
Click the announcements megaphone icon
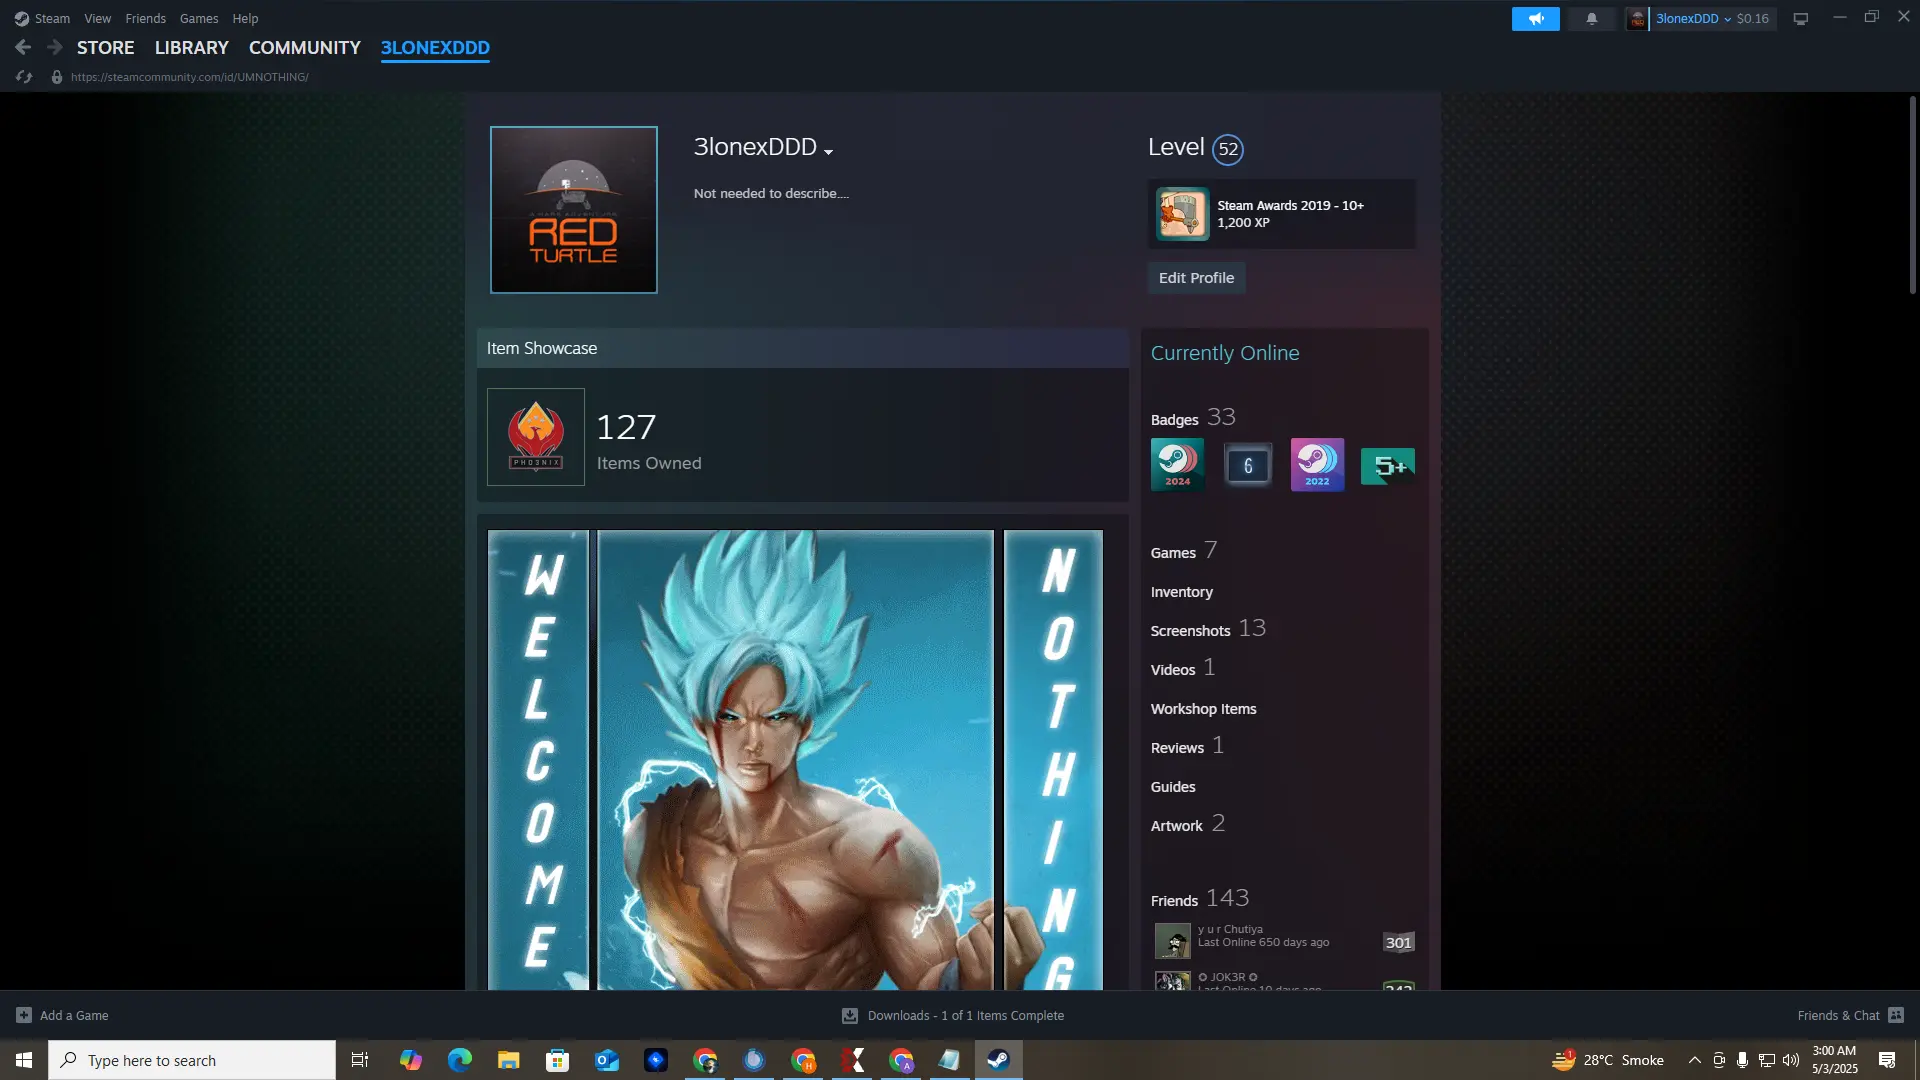[1535, 19]
